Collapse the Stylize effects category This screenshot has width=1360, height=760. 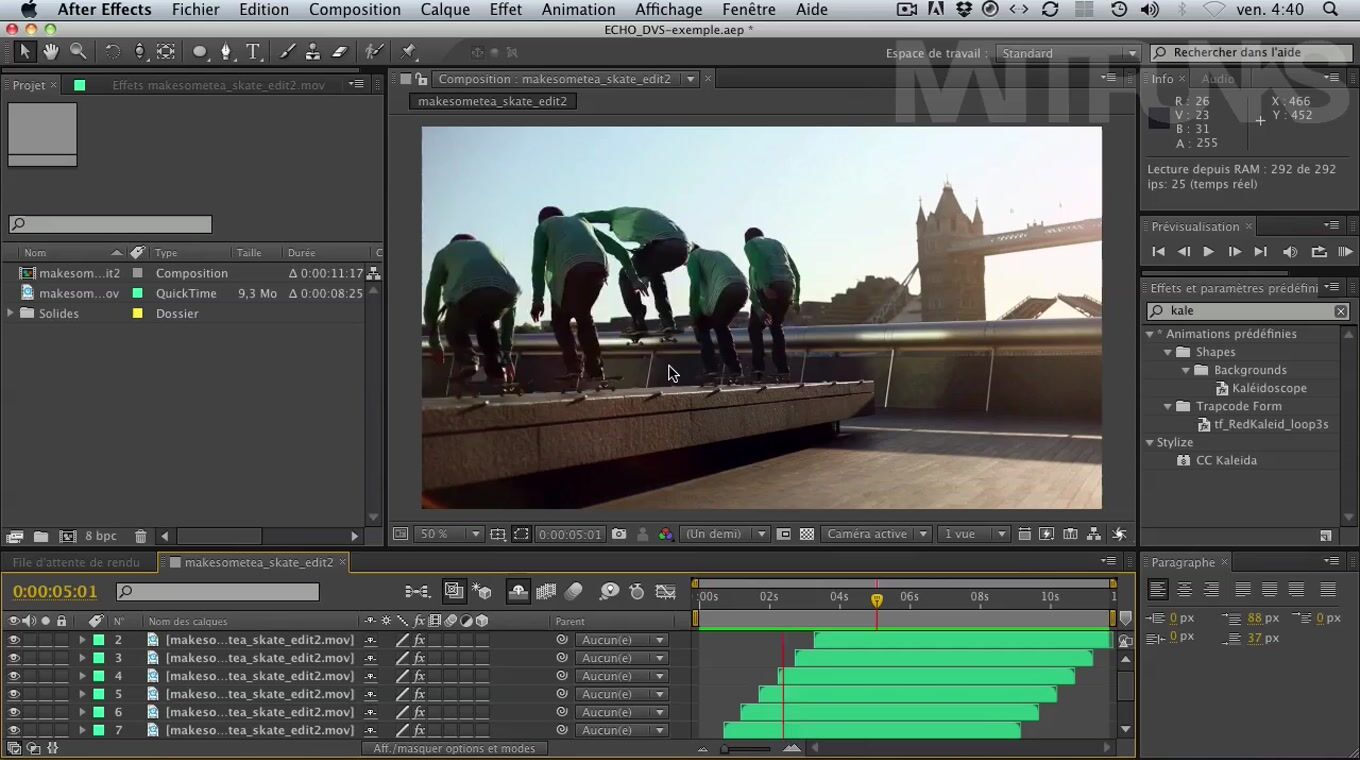coord(1150,442)
